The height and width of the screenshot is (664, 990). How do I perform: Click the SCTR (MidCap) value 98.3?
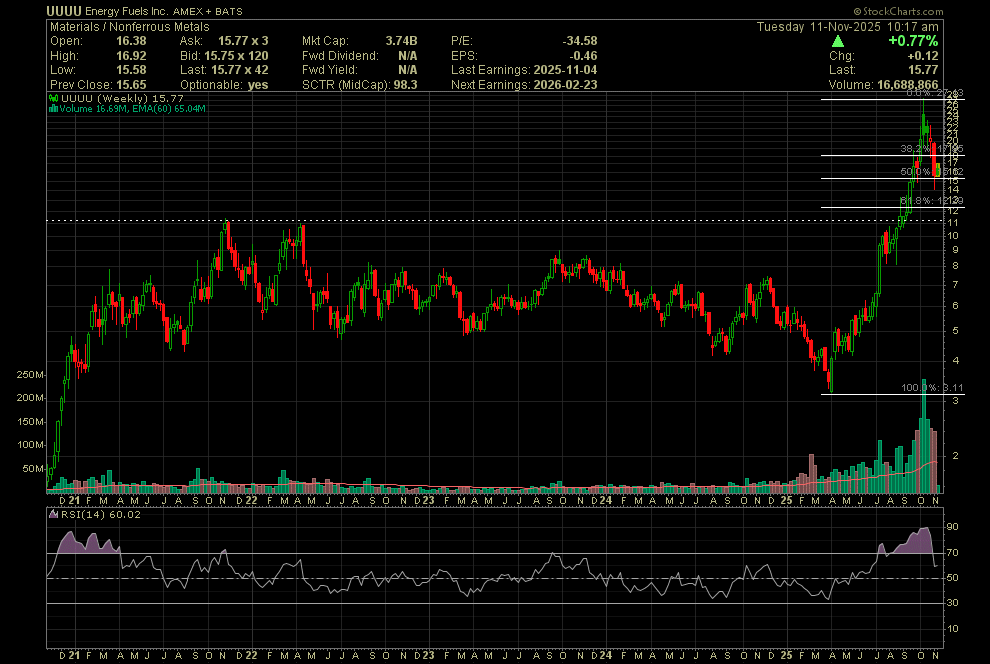405,85
